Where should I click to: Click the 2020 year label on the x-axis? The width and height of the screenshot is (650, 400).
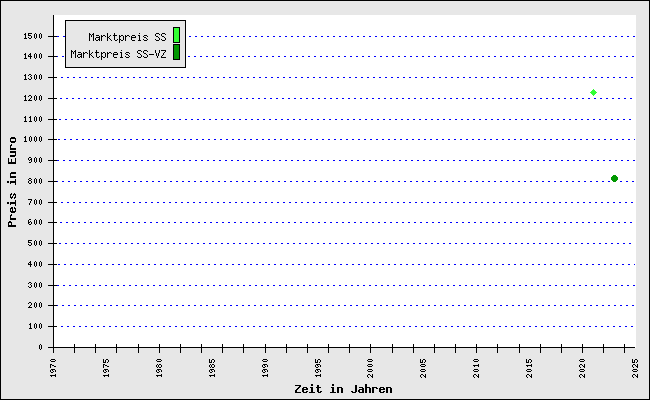pyautogui.click(x=582, y=368)
